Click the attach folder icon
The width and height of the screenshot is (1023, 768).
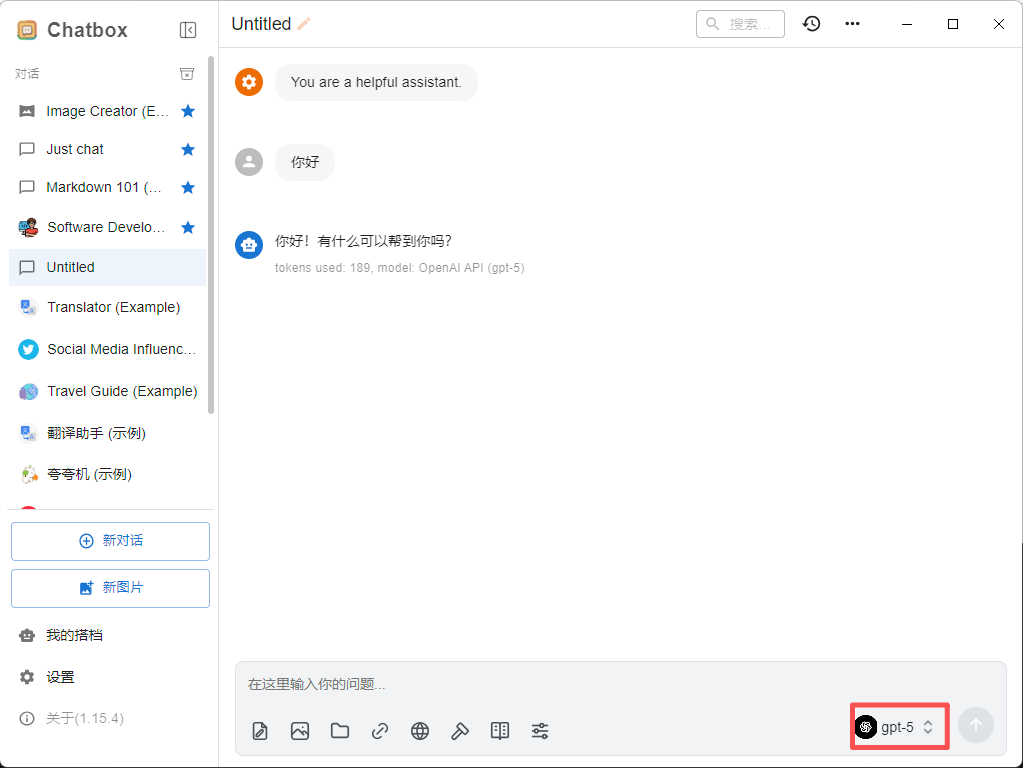340,731
